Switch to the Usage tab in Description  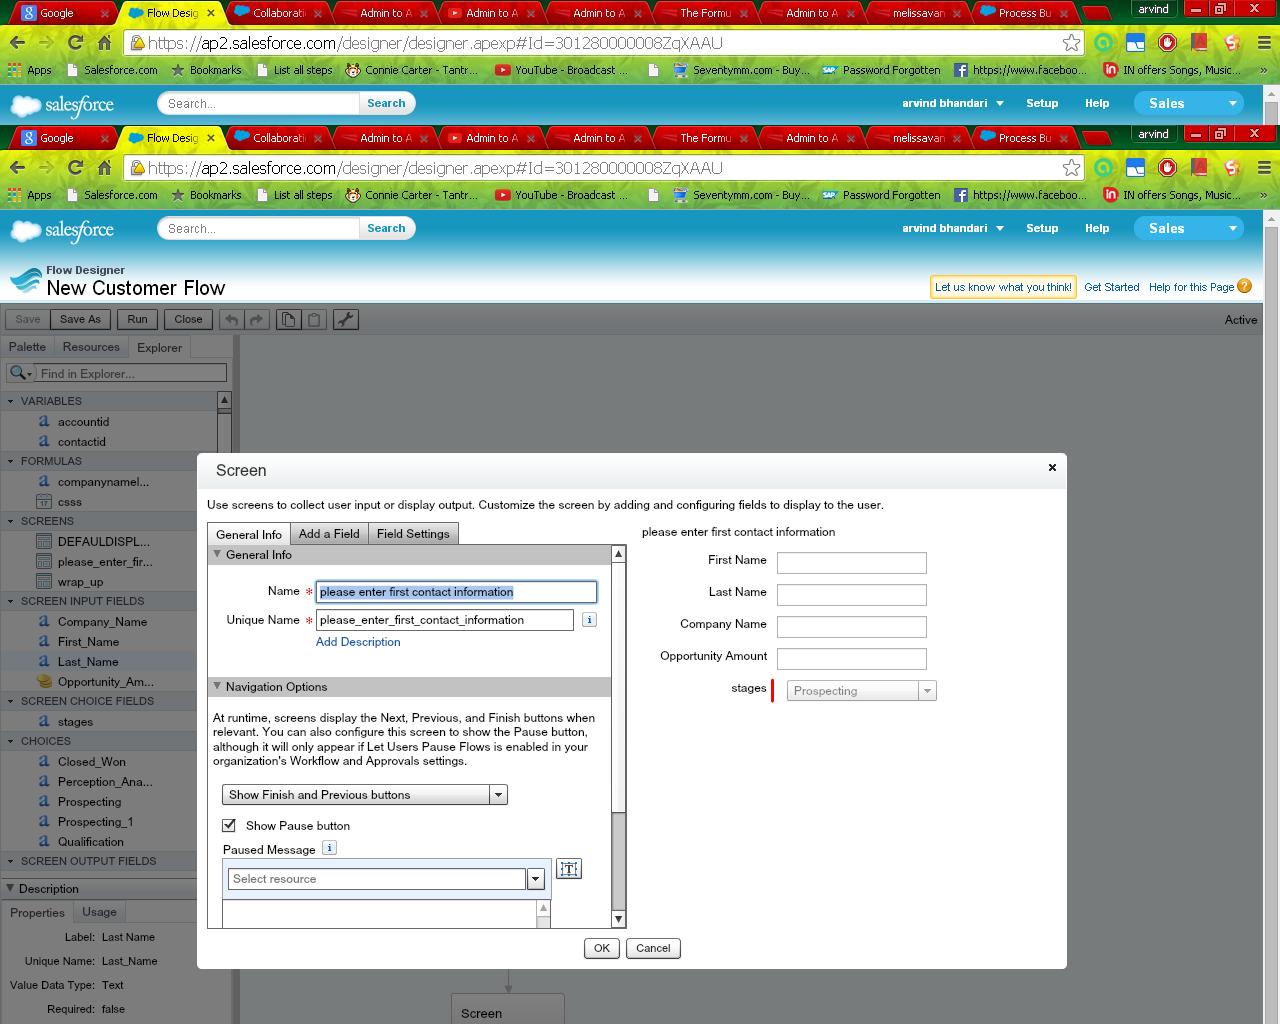(x=99, y=912)
